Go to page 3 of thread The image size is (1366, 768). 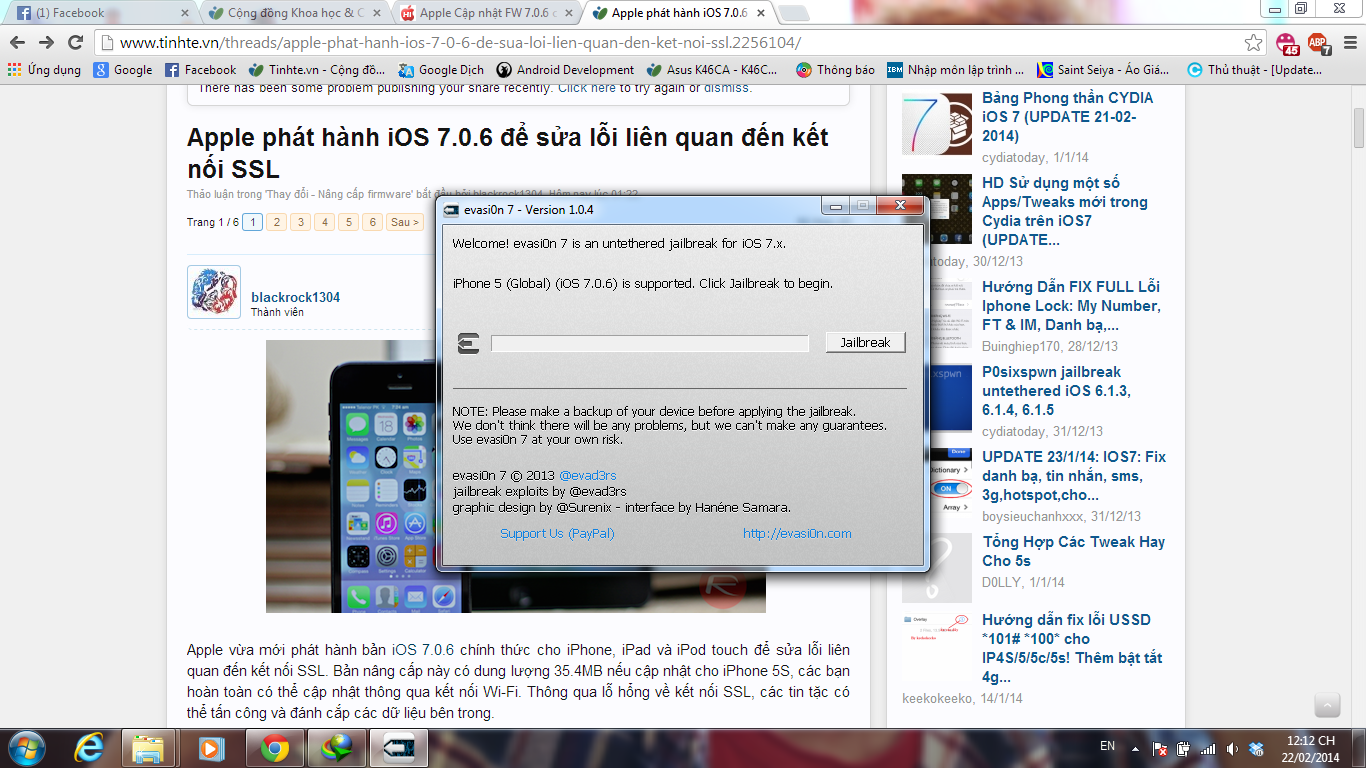pos(300,222)
